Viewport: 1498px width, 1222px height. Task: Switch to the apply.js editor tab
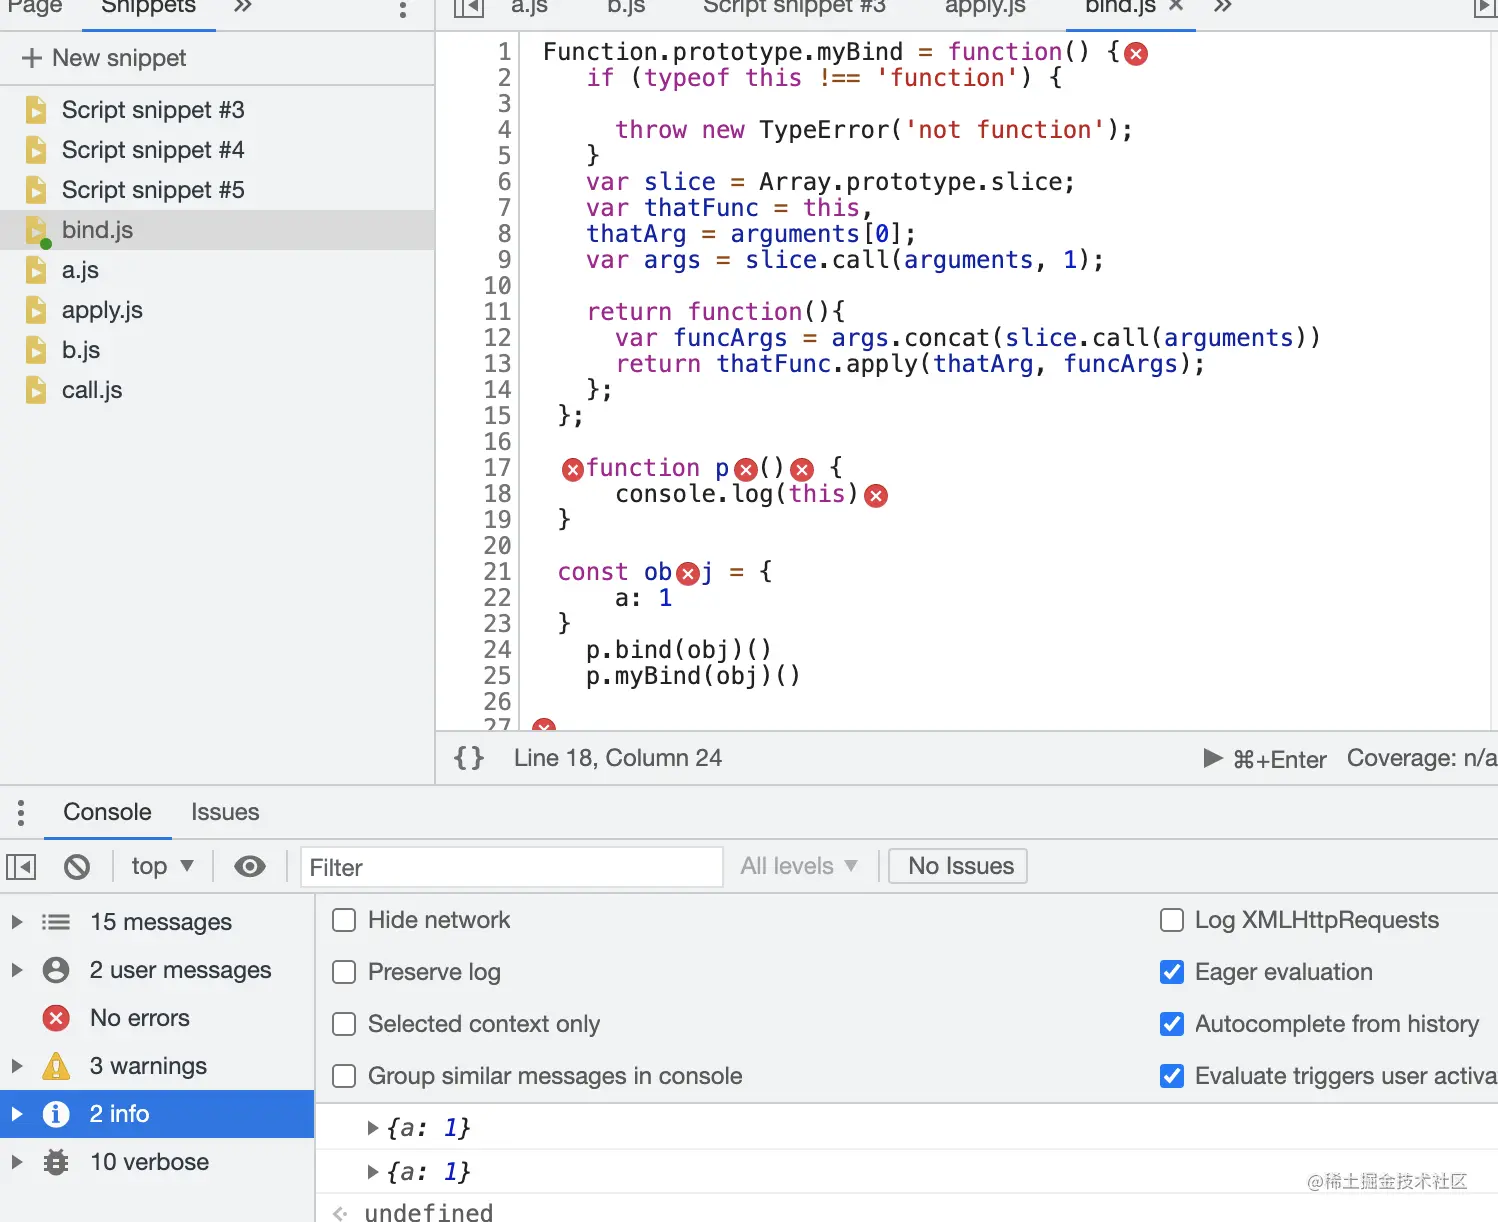985,8
